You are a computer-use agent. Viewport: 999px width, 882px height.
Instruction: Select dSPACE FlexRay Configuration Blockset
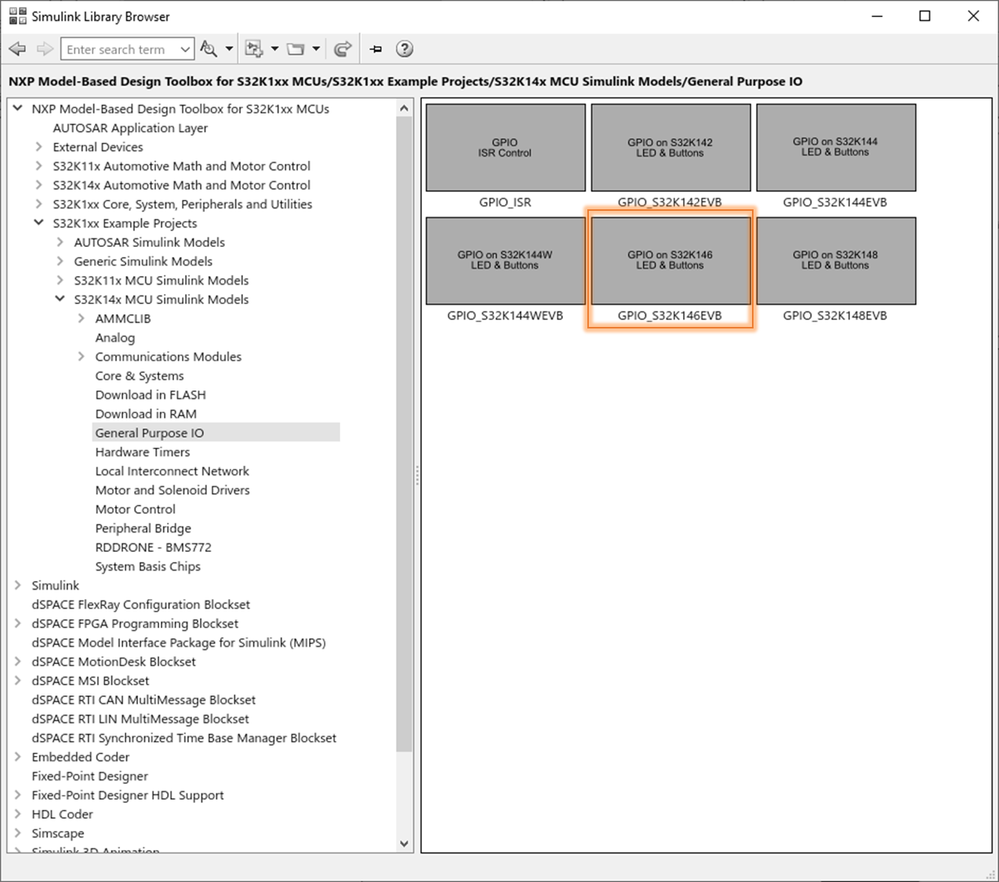click(141, 605)
